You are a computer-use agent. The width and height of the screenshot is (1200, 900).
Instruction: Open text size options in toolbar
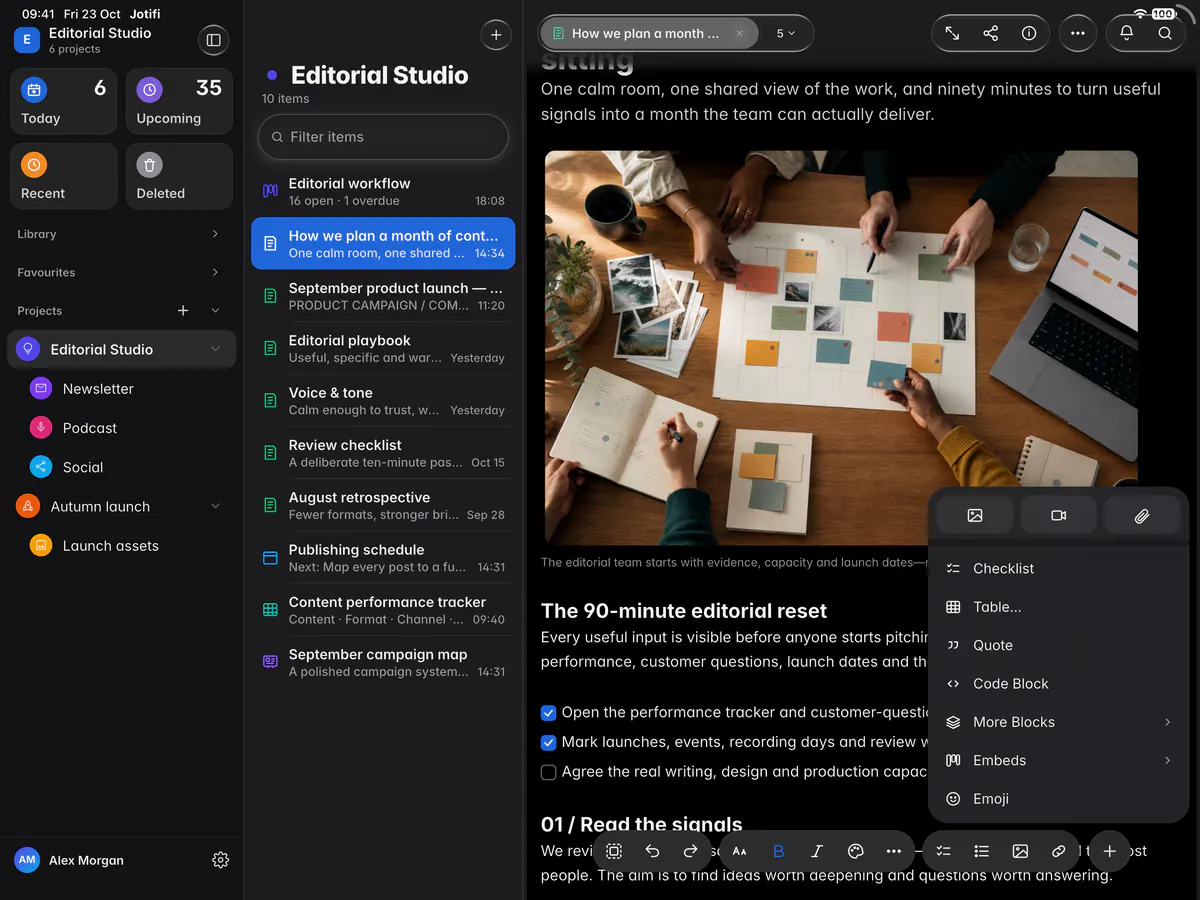click(x=740, y=851)
